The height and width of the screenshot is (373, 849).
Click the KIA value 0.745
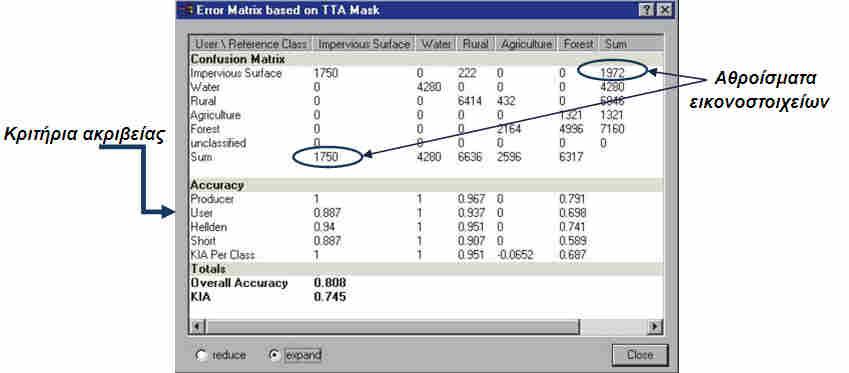point(330,296)
